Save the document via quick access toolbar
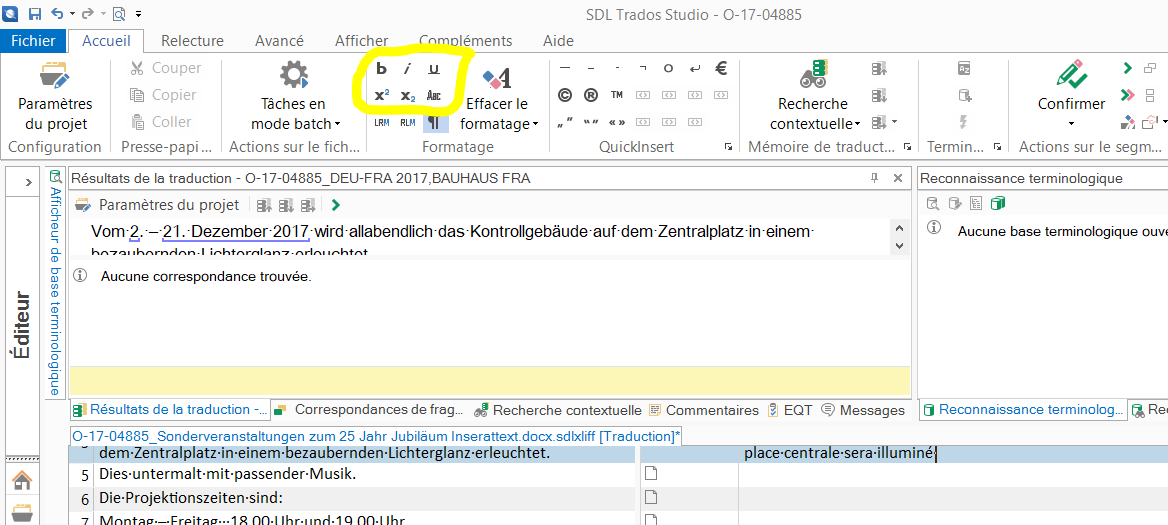Image resolution: width=1168 pixels, height=525 pixels. pos(34,13)
